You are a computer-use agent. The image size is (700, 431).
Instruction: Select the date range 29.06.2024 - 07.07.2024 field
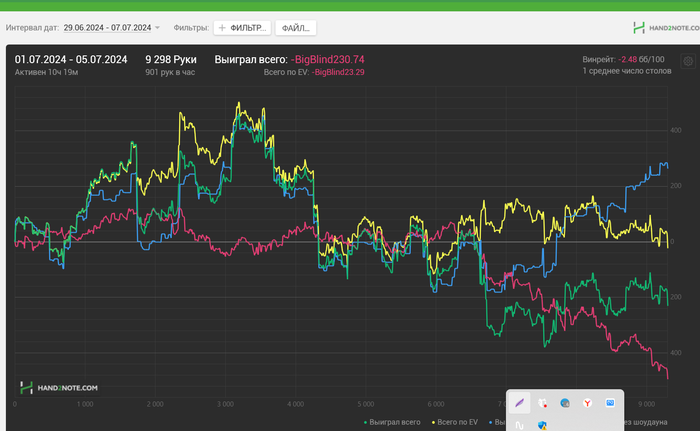107,28
